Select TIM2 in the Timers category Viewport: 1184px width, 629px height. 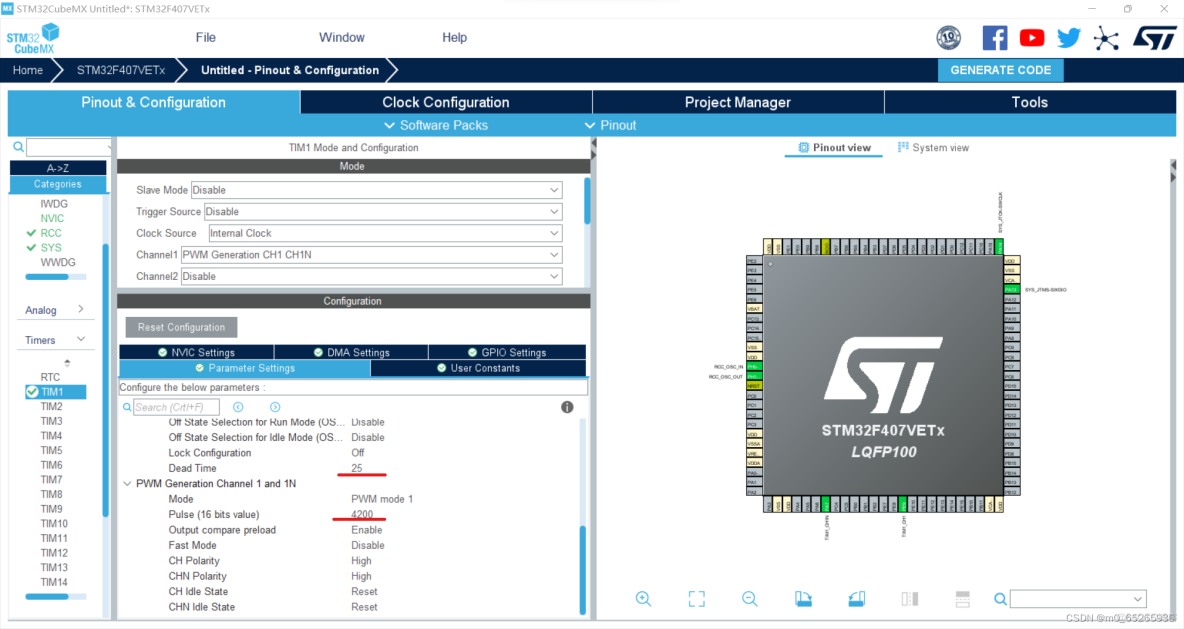(x=54, y=406)
